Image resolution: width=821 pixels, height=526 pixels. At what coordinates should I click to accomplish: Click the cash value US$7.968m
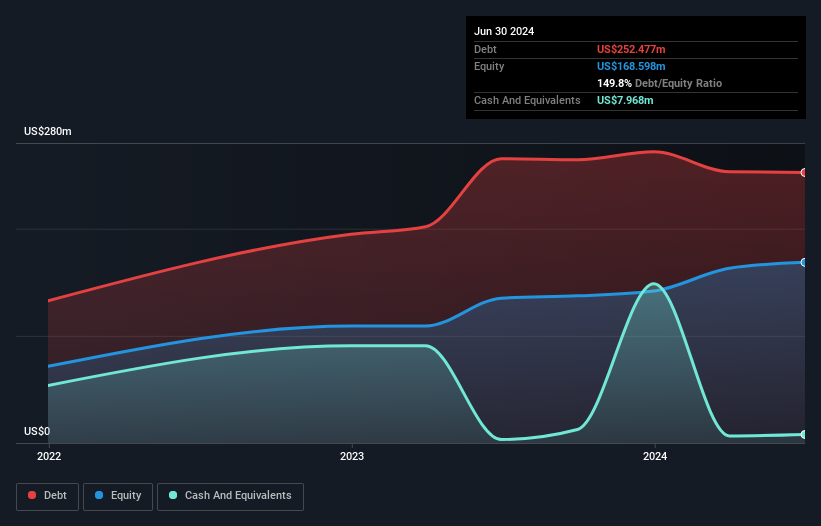625,100
